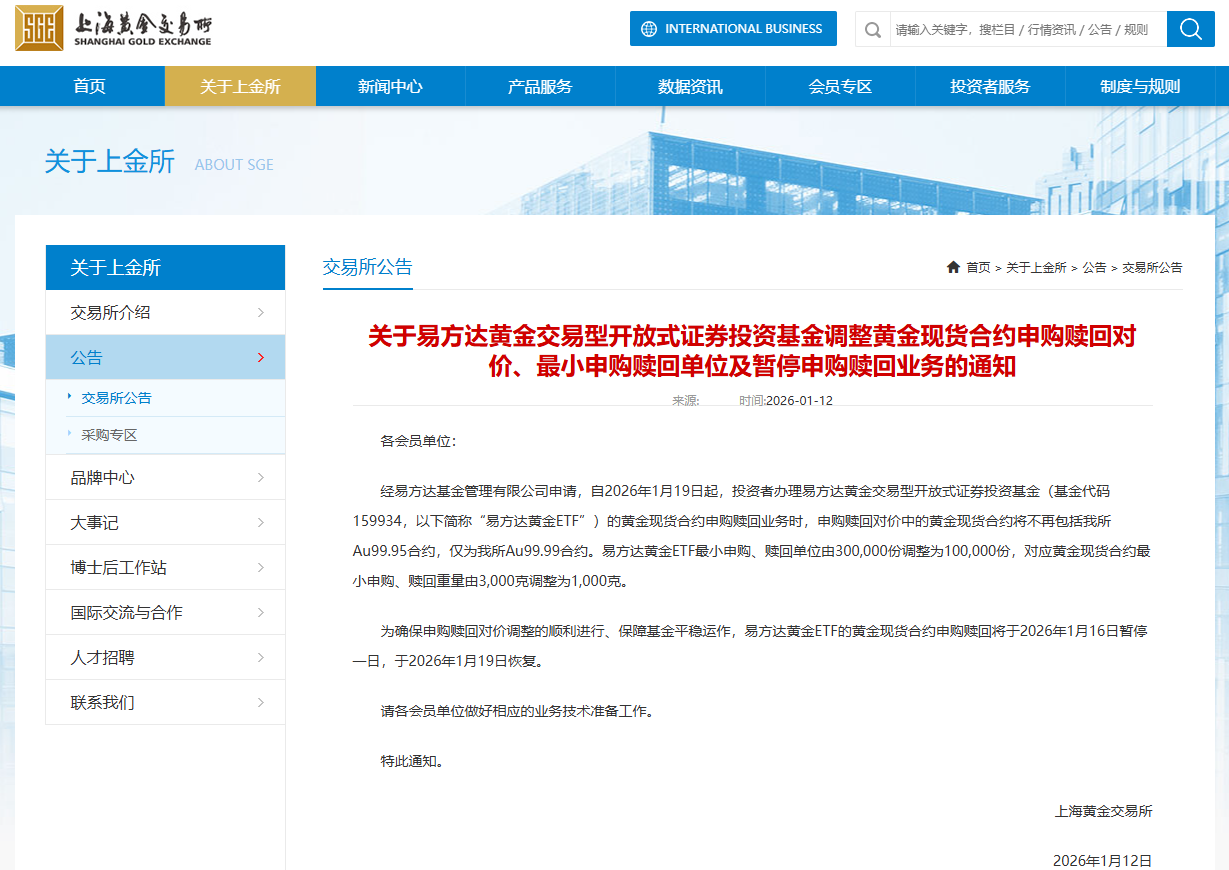Expand the 大事记 sidebar chevron
This screenshot has width=1229, height=870.
(x=263, y=522)
